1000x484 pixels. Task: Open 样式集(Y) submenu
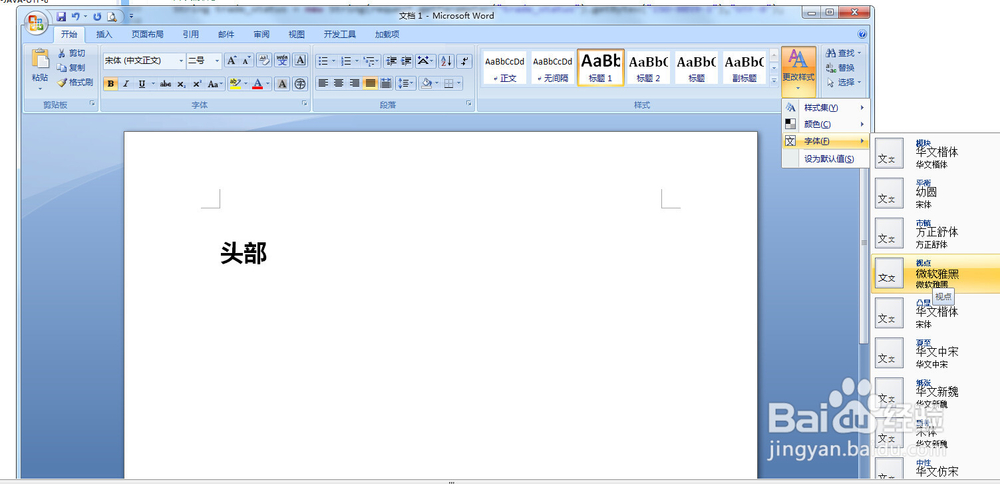coord(826,108)
